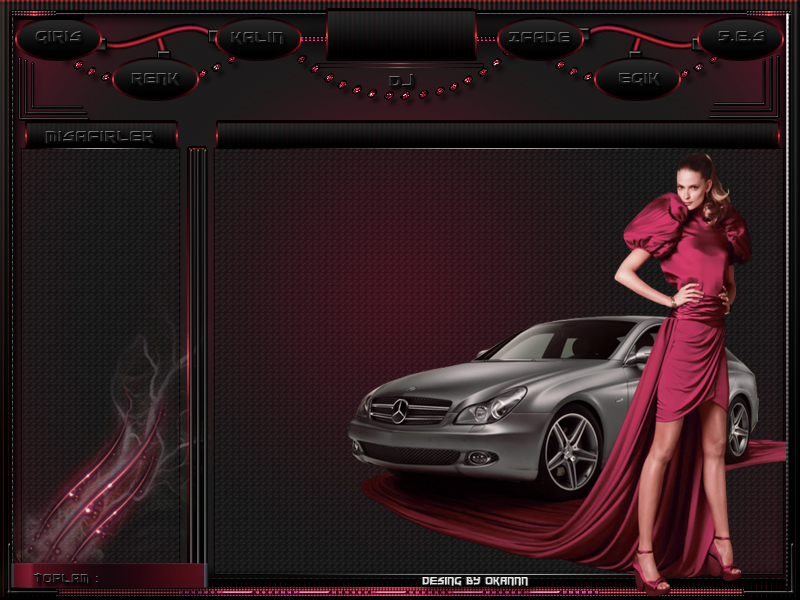This screenshot has width=800, height=600.
Task: Open the RENK color button
Action: (x=155, y=79)
